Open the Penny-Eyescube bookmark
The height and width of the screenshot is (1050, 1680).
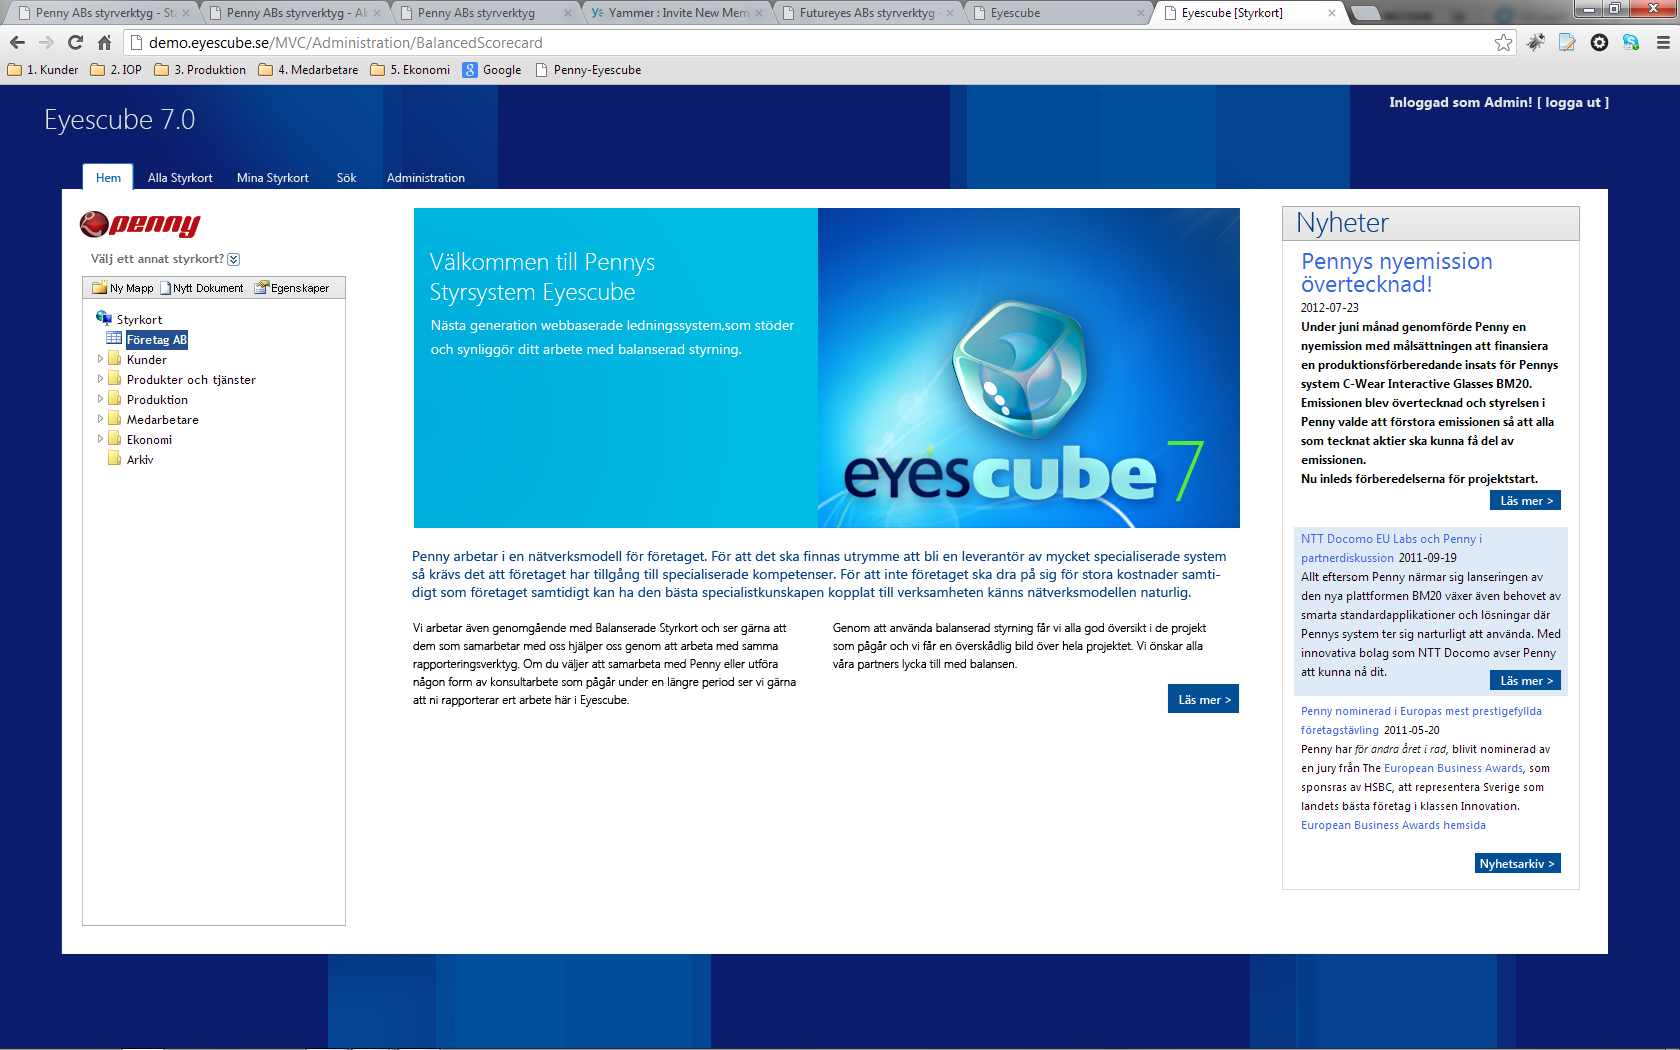[x=588, y=70]
